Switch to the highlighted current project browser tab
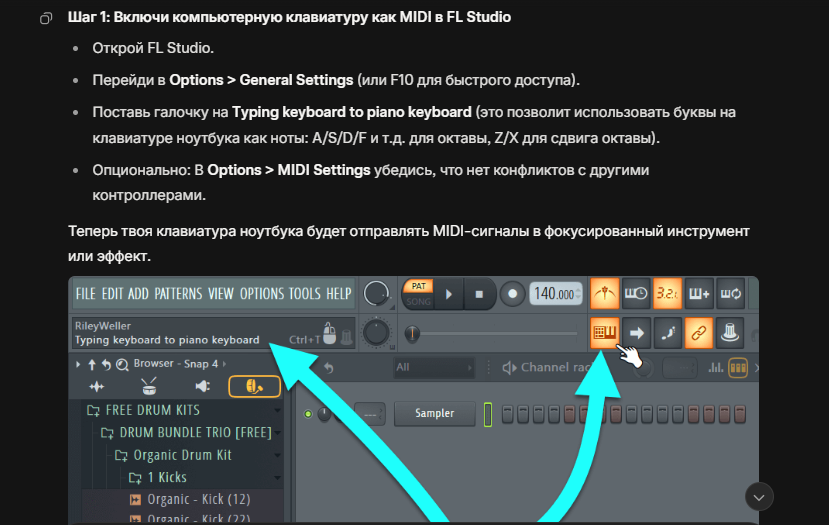 pyautogui.click(x=254, y=386)
